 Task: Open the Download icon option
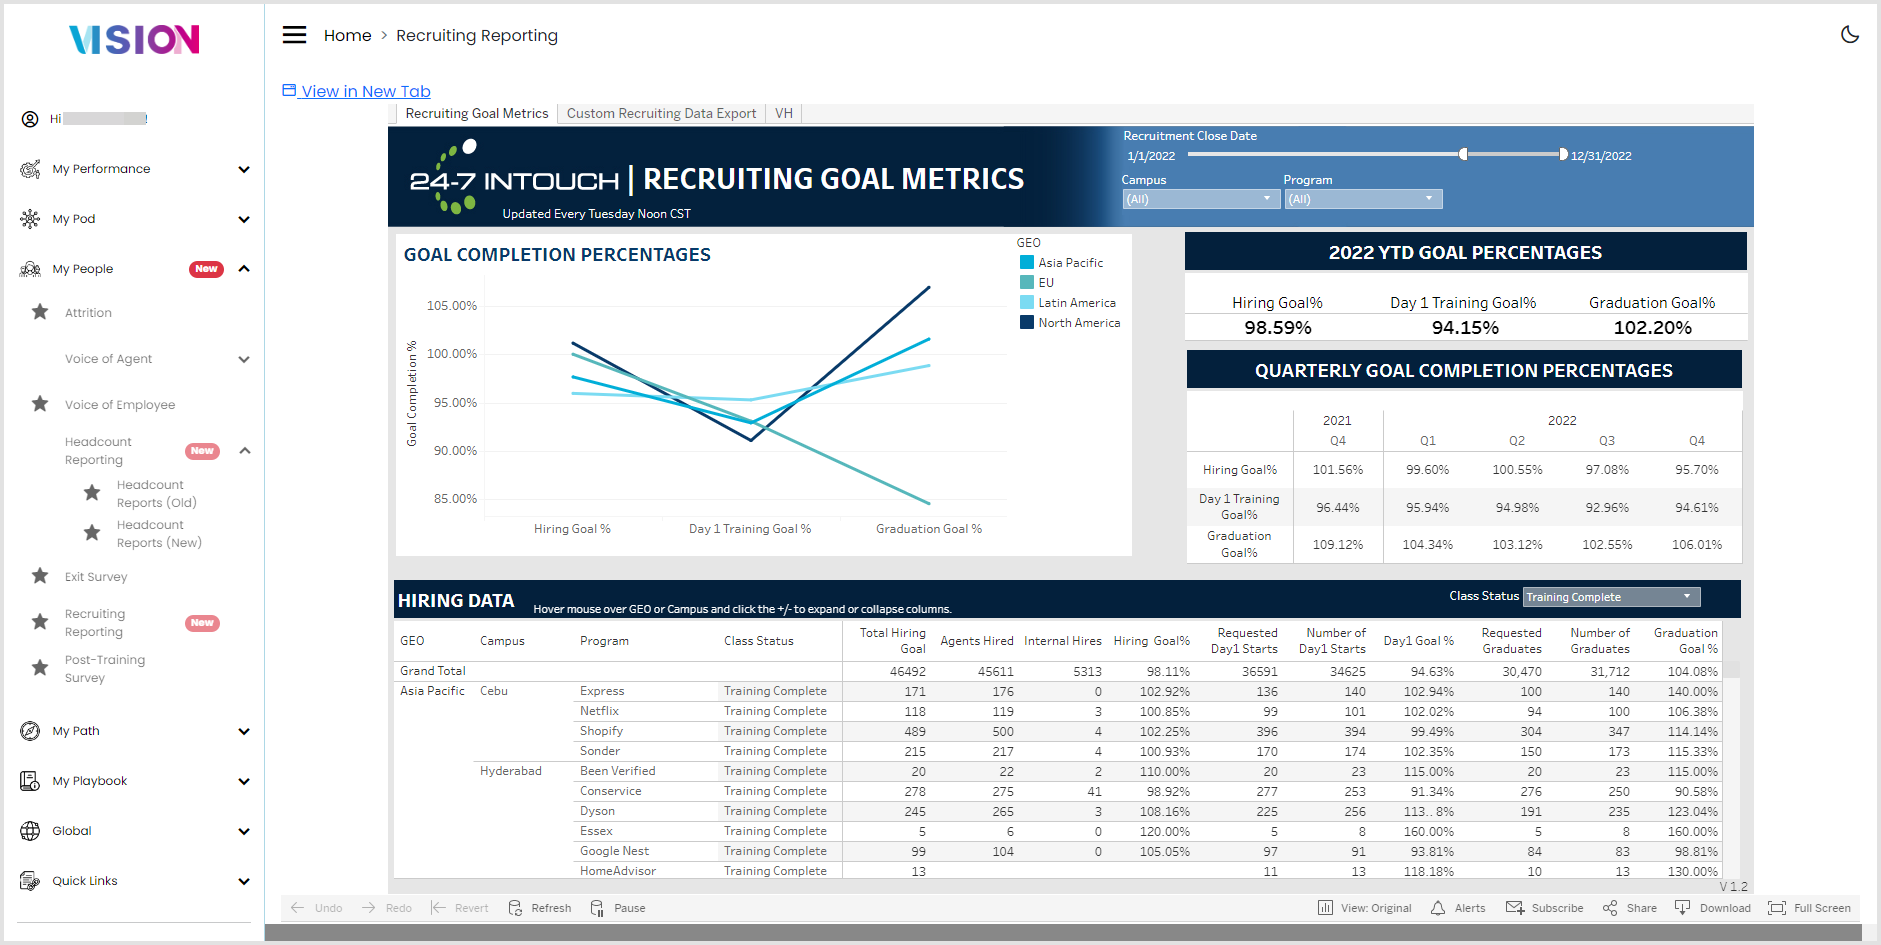(x=1682, y=908)
